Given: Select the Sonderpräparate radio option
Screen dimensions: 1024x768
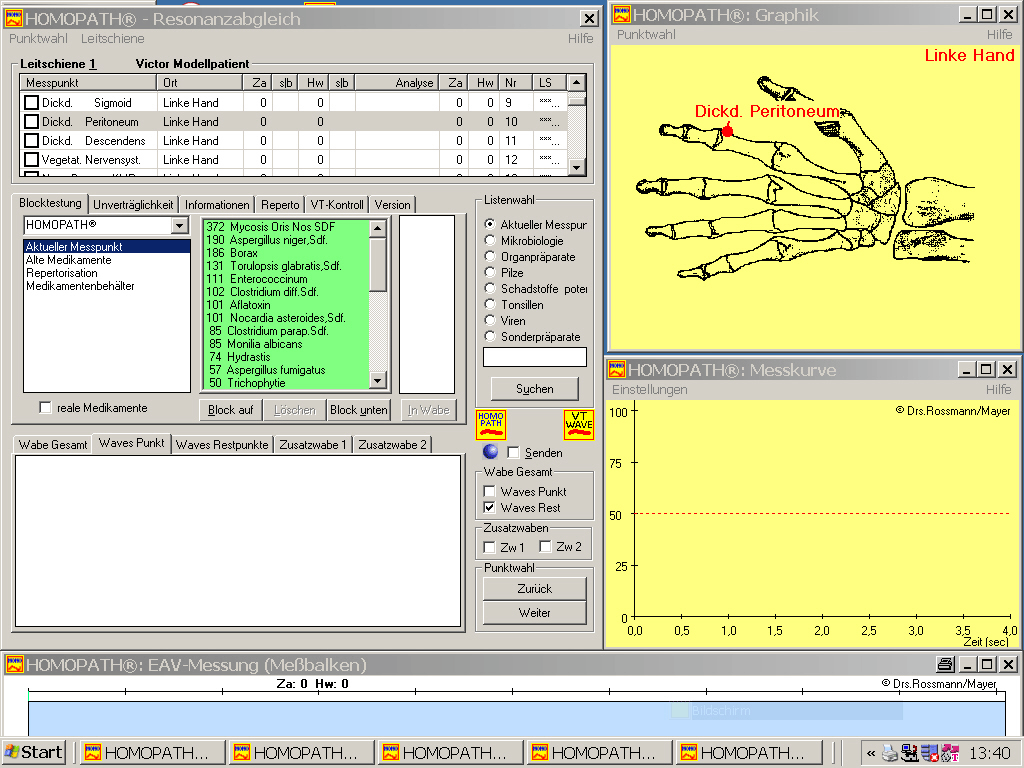Looking at the screenshot, I should click(490, 336).
